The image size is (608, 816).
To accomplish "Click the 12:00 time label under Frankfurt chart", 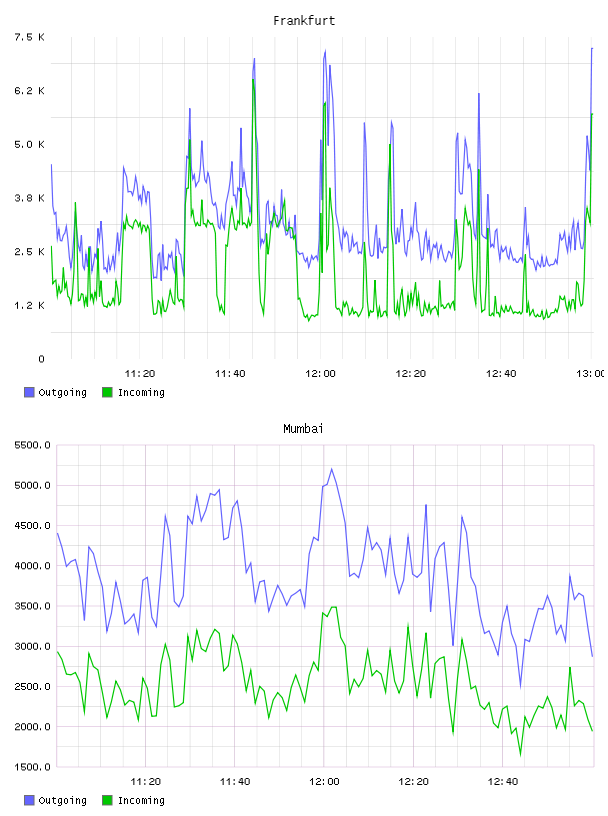I will (320, 373).
